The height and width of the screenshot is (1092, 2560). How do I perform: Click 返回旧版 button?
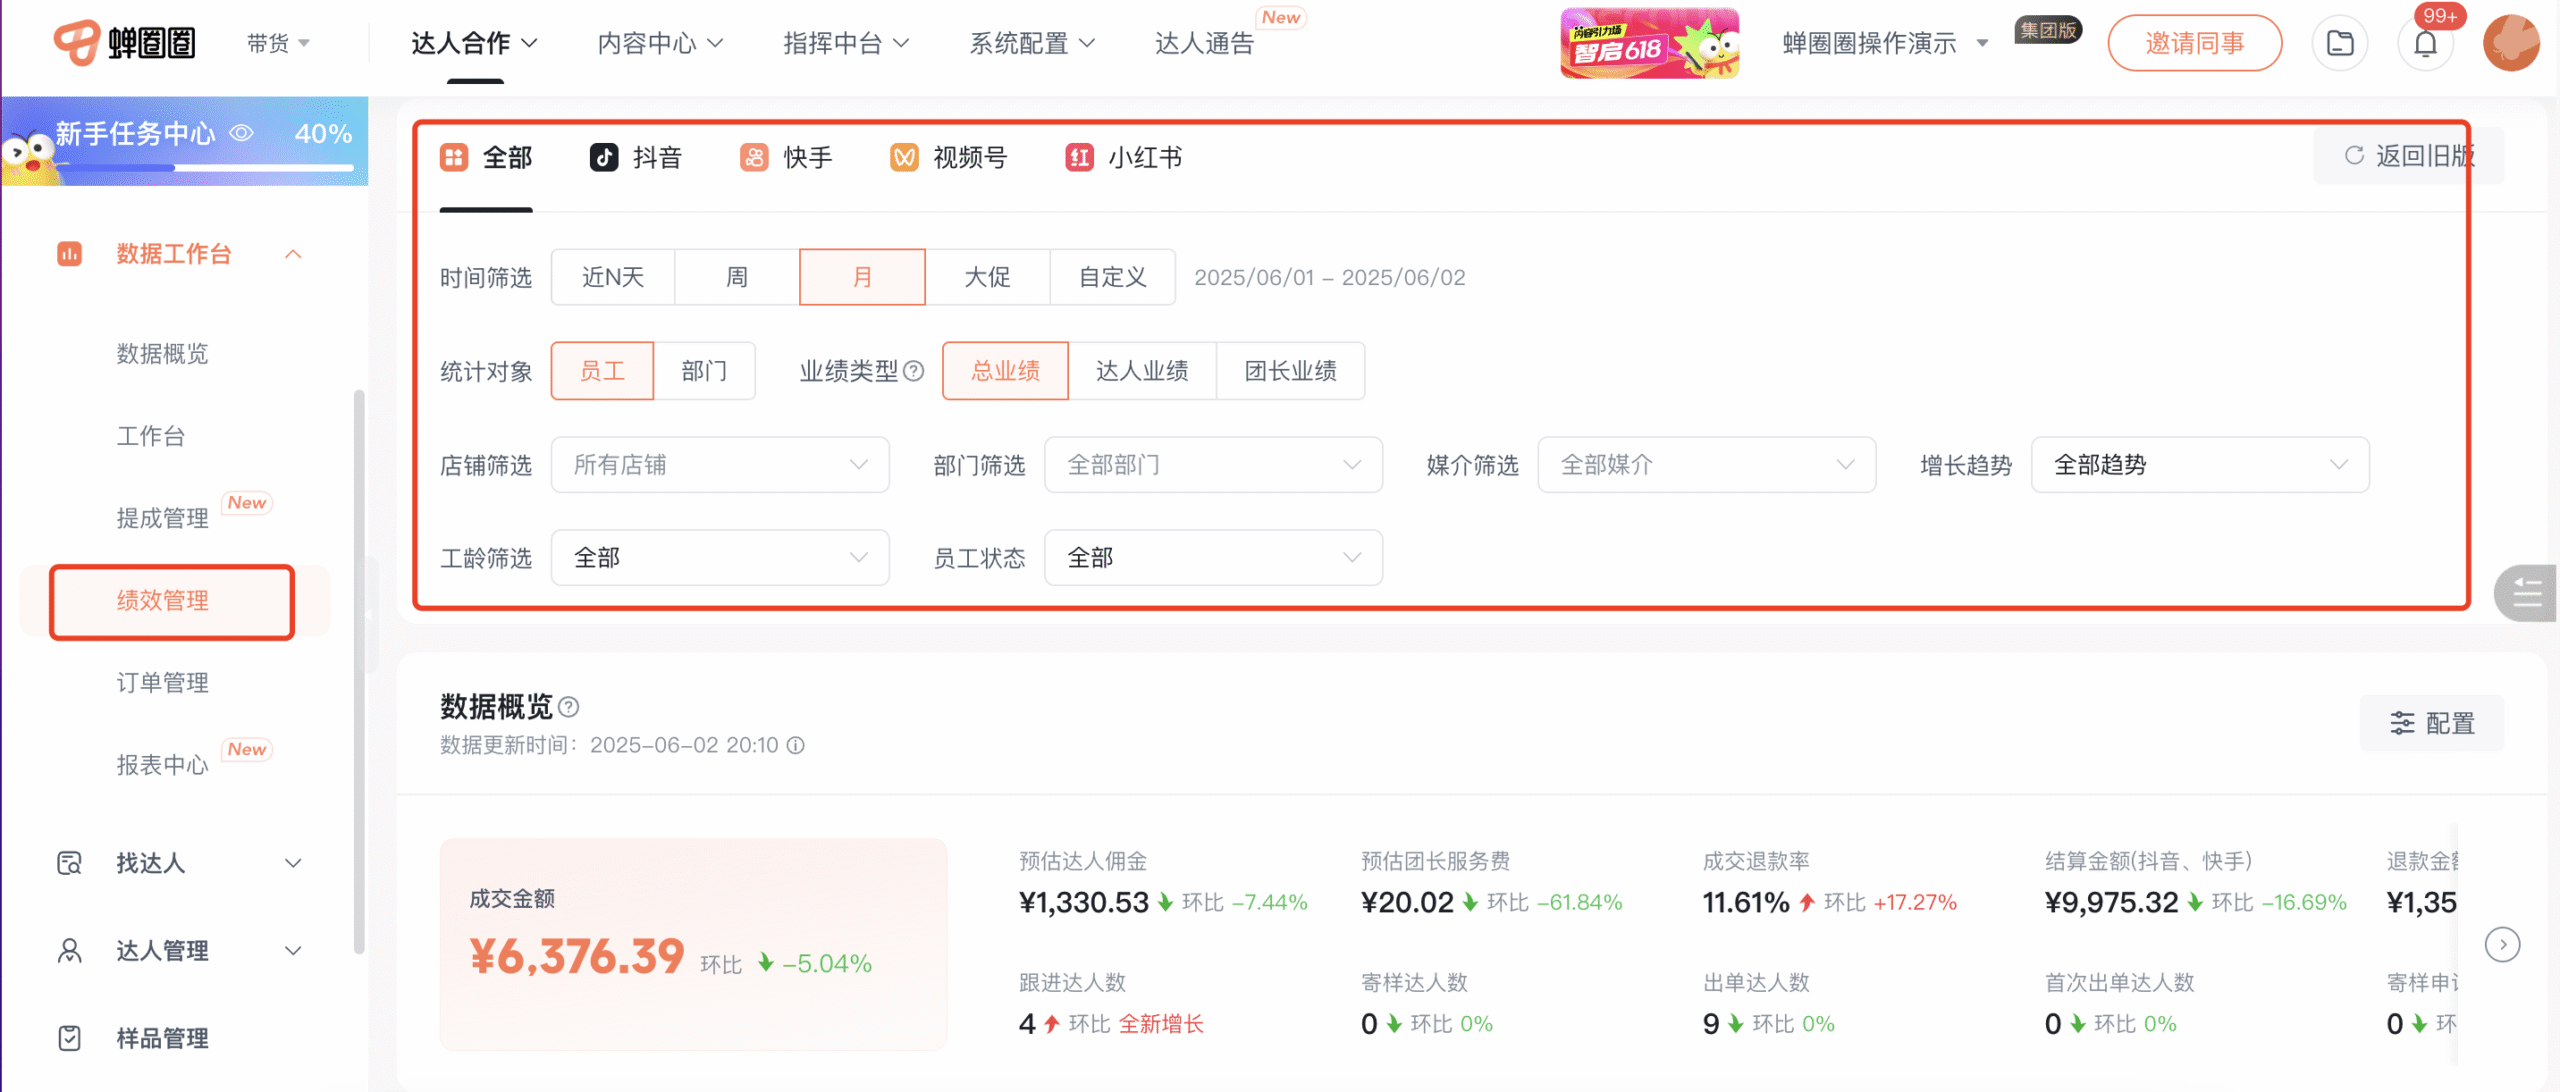pyautogui.click(x=2408, y=156)
